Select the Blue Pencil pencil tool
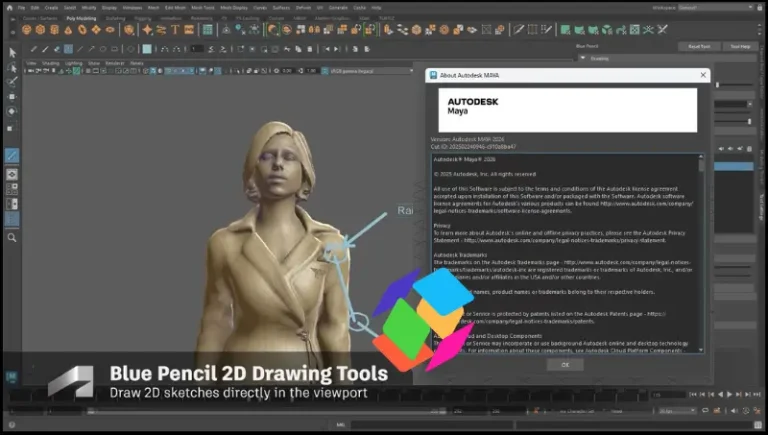This screenshot has width=768, height=435. click(34, 49)
